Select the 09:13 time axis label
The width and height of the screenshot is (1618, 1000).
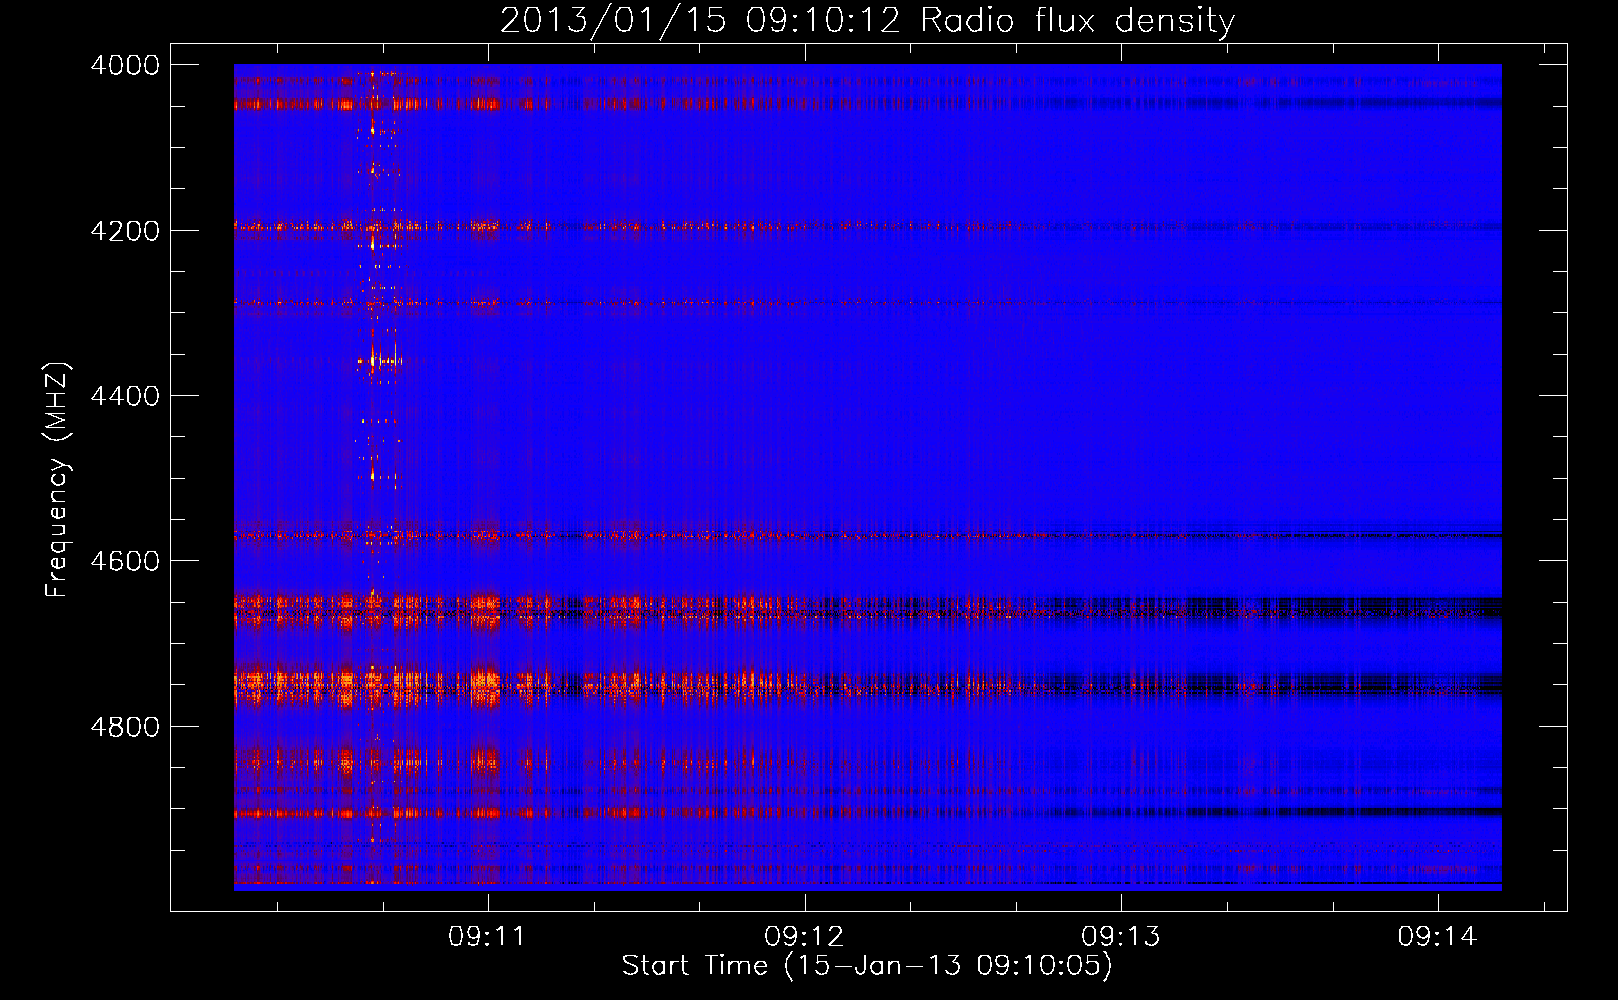point(1121,937)
